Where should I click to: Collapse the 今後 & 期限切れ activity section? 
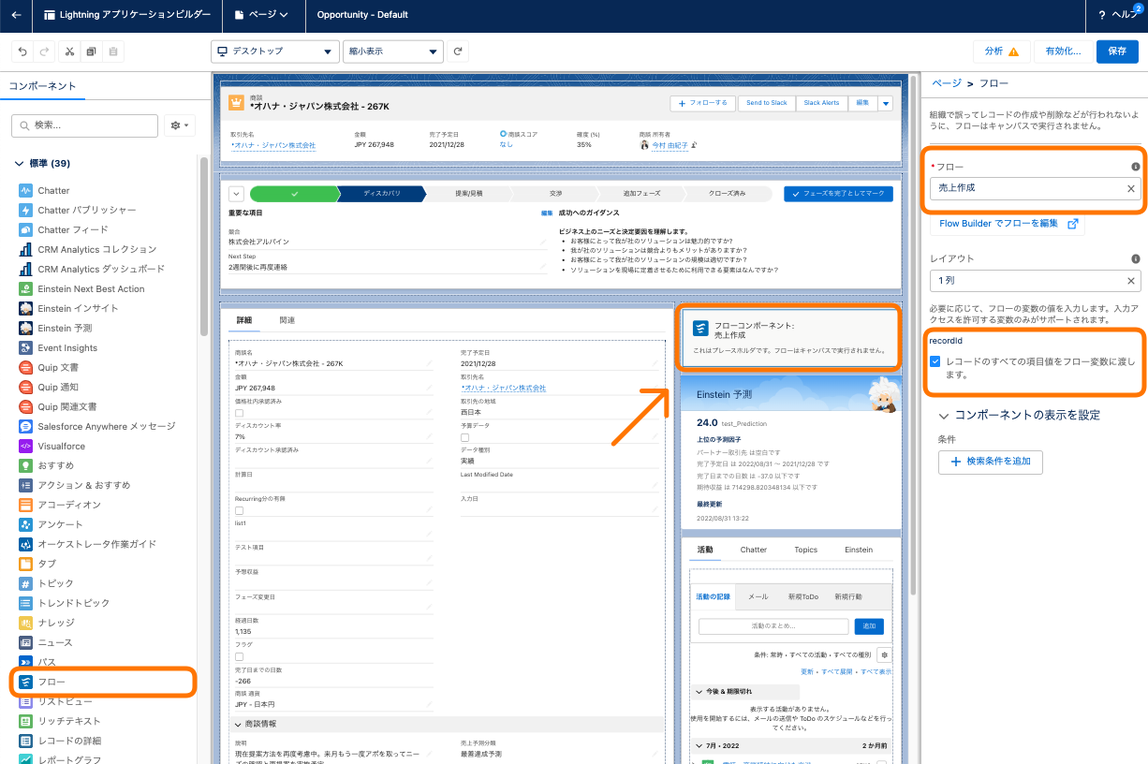[699, 692]
